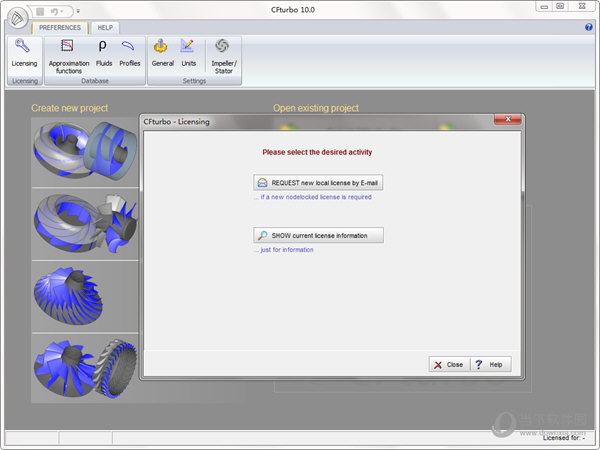Select the compressor with diffuser project thumbnail

click(x=85, y=368)
